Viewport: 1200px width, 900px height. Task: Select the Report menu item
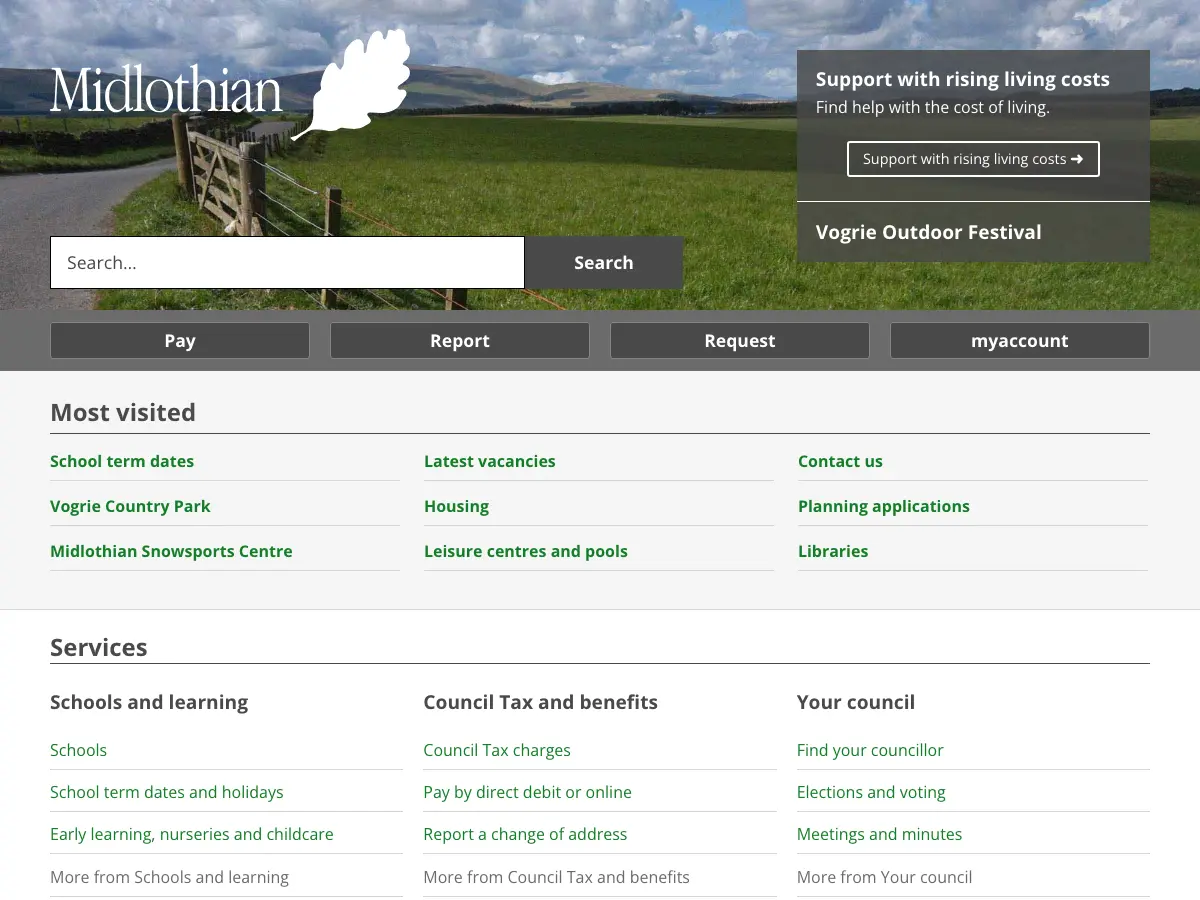(460, 340)
